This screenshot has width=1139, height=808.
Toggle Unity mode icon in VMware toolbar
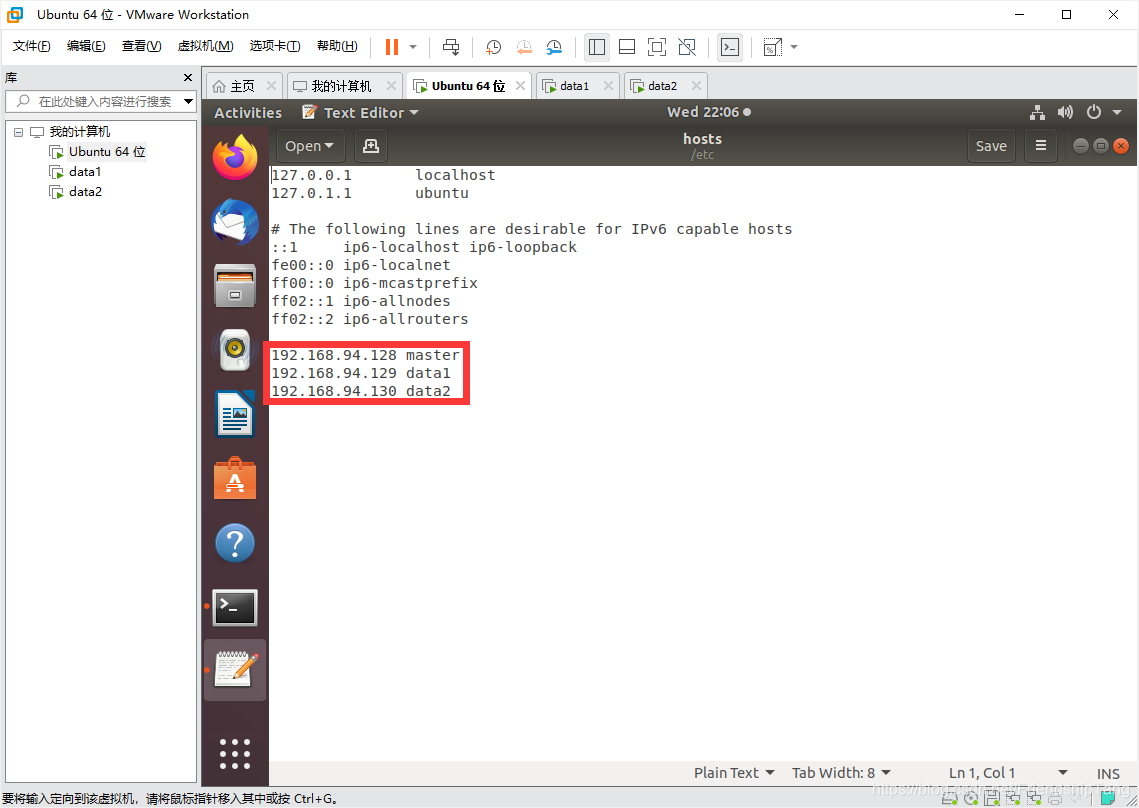[687, 47]
